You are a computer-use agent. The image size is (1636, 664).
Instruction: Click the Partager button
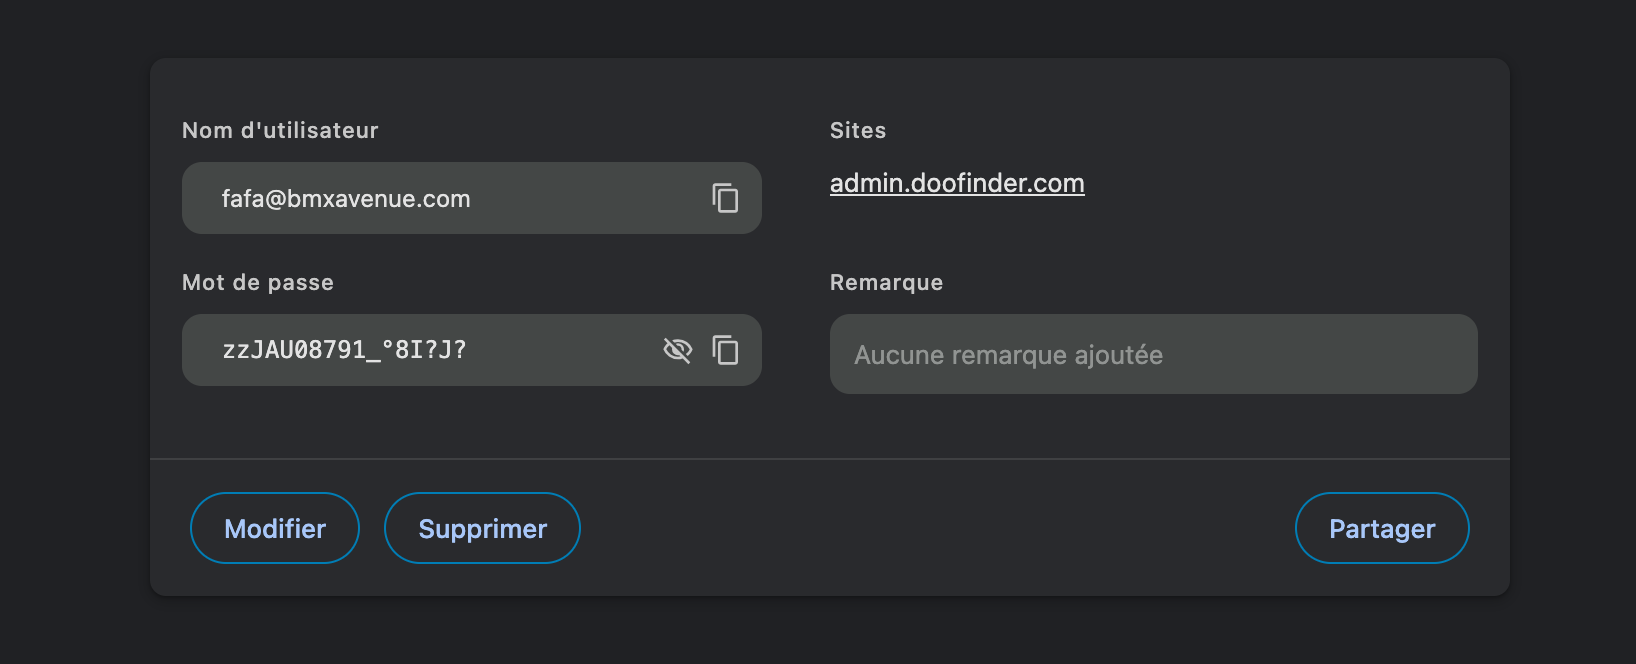[x=1382, y=528]
